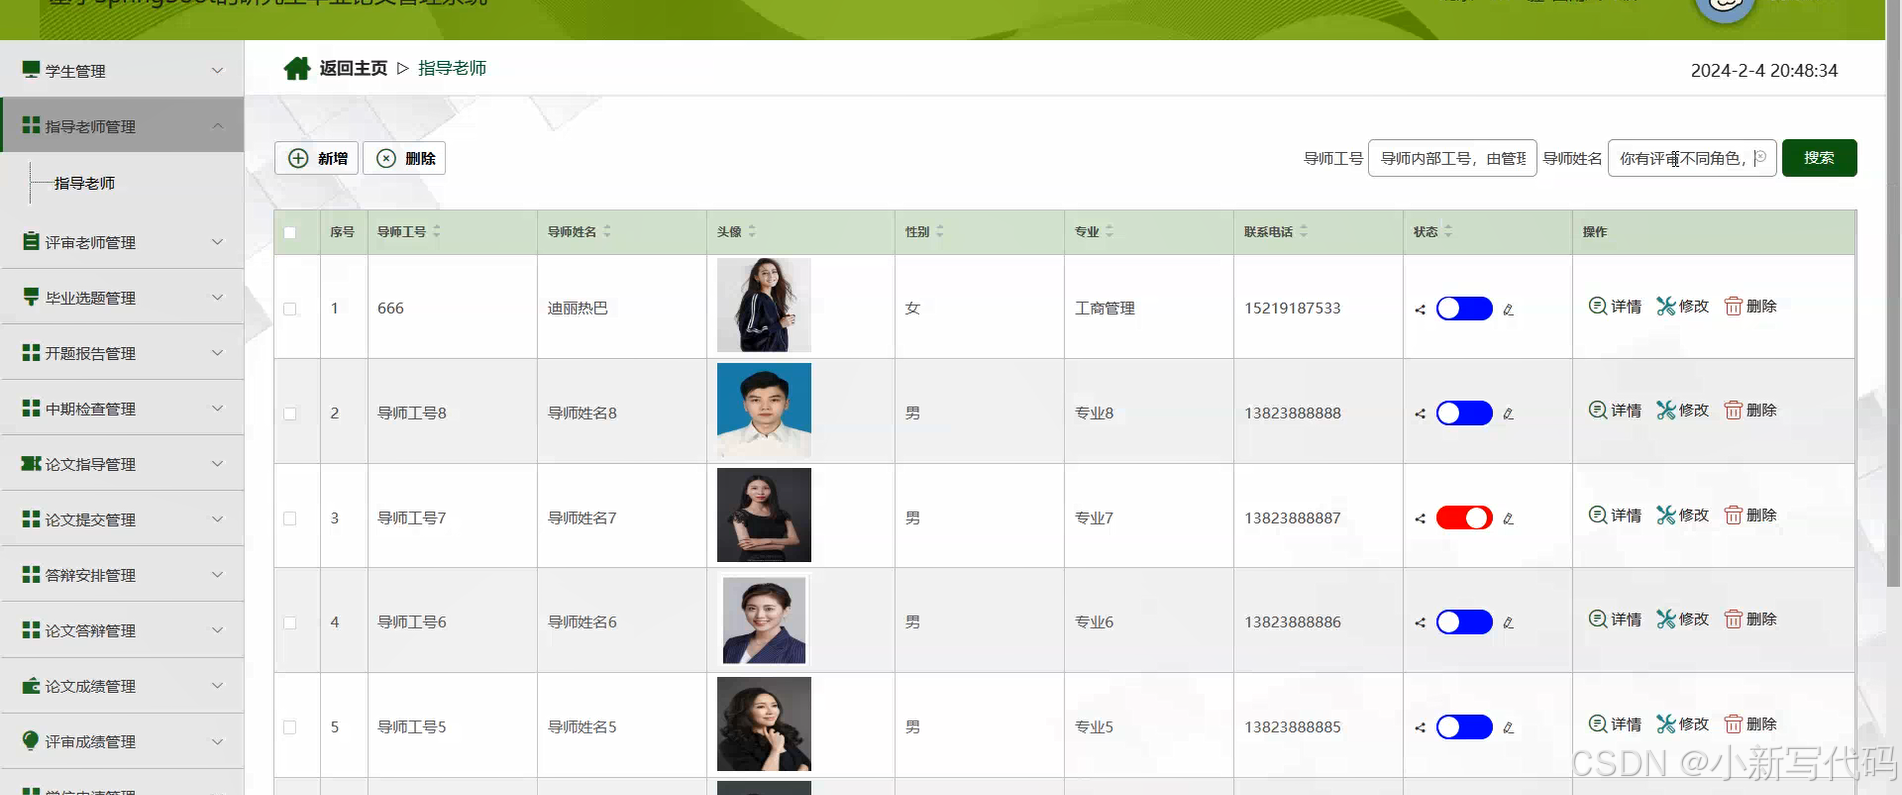Sort by 专业 column arrows

1110,231
